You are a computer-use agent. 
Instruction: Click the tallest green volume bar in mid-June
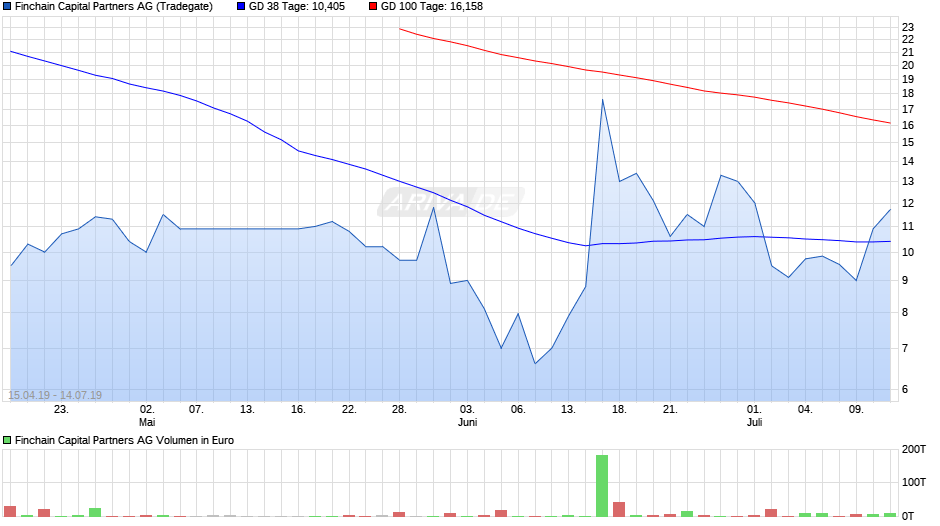pyautogui.click(x=602, y=486)
